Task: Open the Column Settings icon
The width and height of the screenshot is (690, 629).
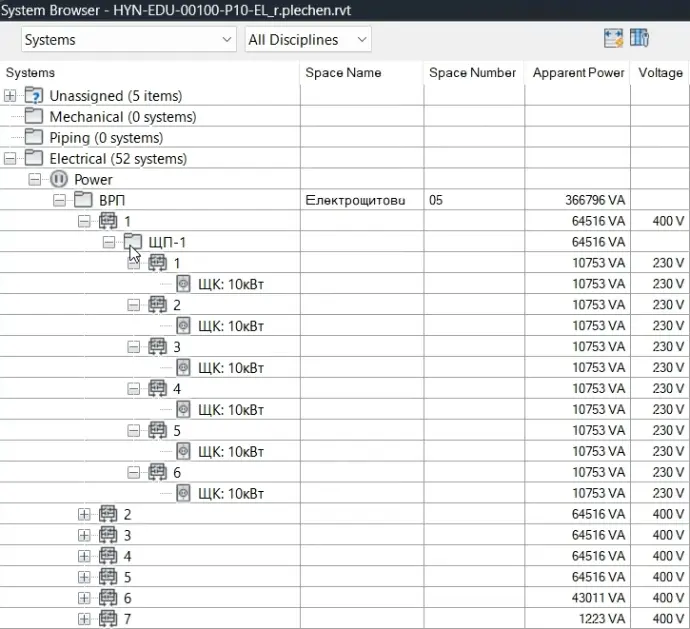Action: click(640, 39)
